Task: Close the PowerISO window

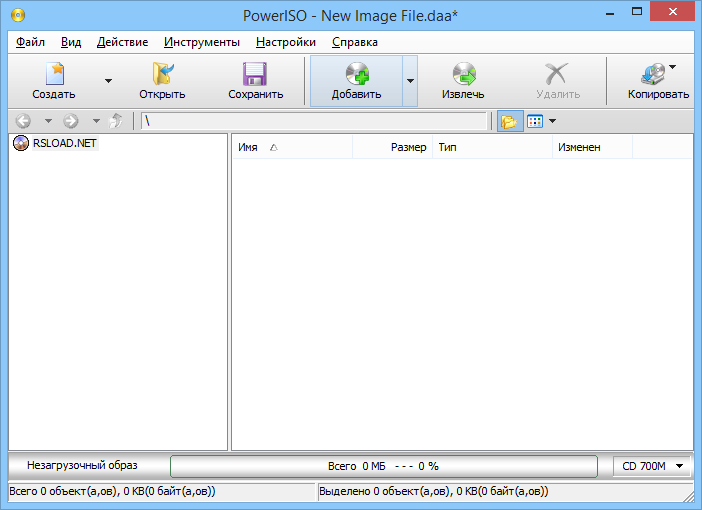Action: [672, 12]
